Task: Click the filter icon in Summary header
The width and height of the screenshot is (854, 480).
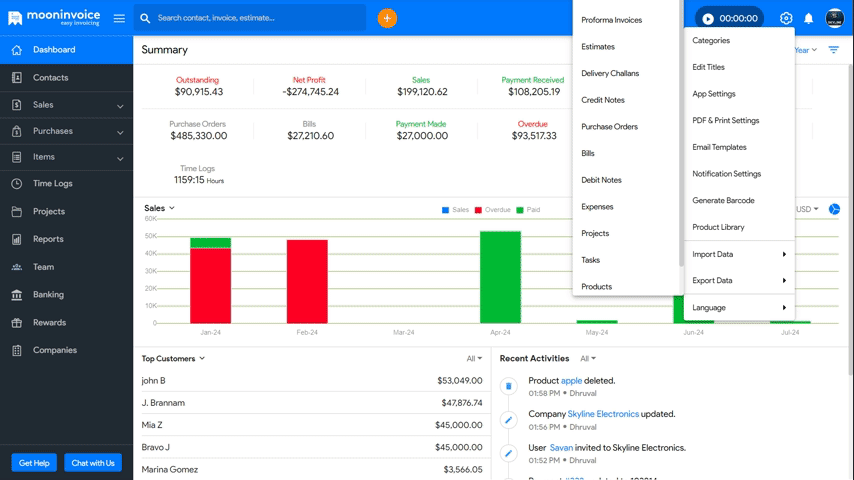Action: click(x=833, y=50)
